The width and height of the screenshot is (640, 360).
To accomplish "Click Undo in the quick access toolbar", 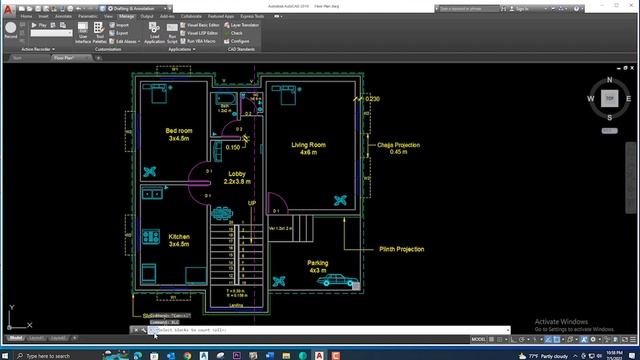I will (x=78, y=9).
